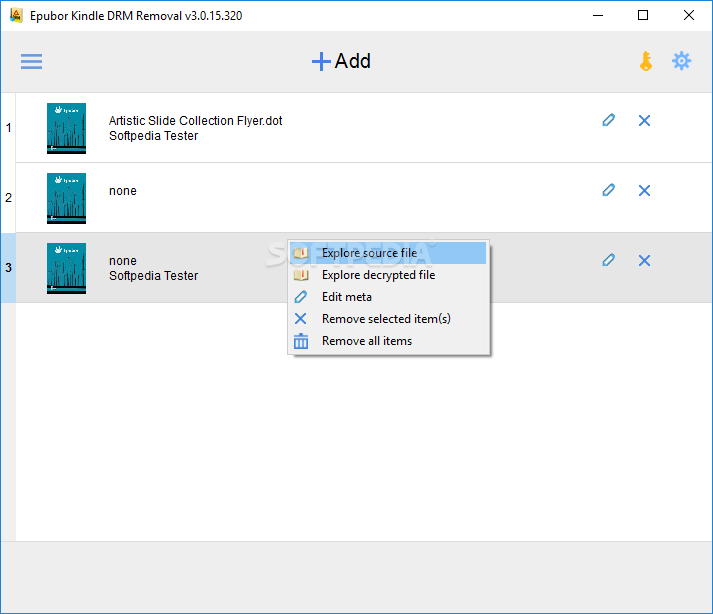Screen dimensions: 713x614
Task: Remove row 2 with the X icon
Action: pyautogui.click(x=644, y=191)
